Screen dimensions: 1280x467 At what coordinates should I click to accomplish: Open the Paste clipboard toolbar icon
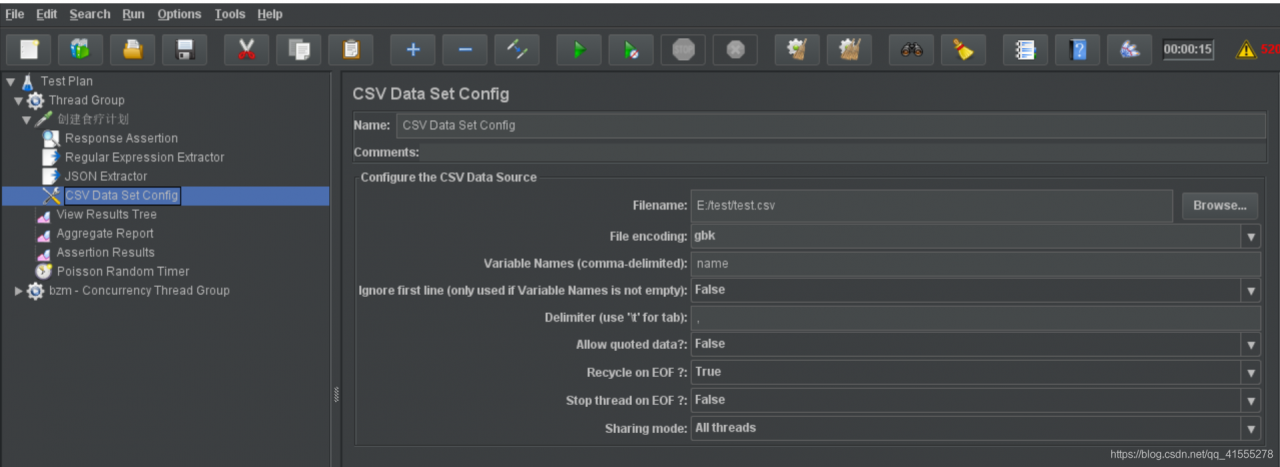click(x=350, y=49)
